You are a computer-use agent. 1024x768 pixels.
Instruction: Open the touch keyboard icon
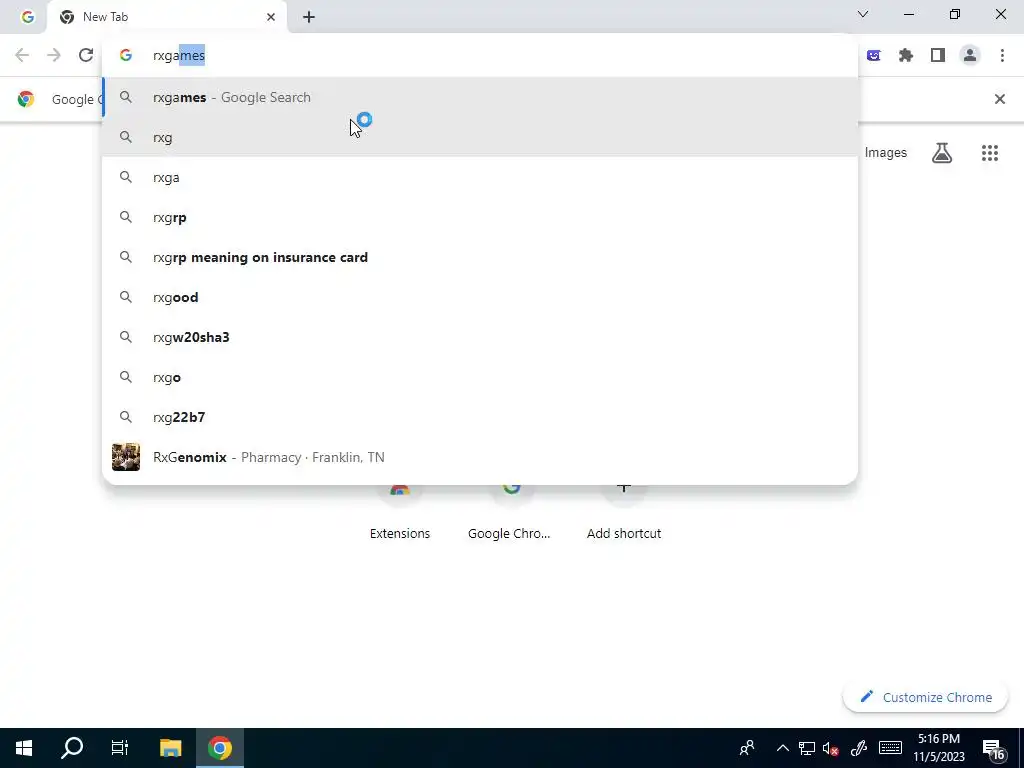[x=890, y=748]
